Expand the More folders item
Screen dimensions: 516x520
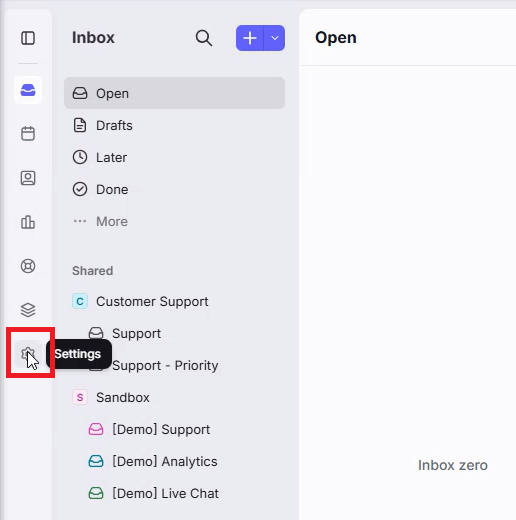coord(174,221)
